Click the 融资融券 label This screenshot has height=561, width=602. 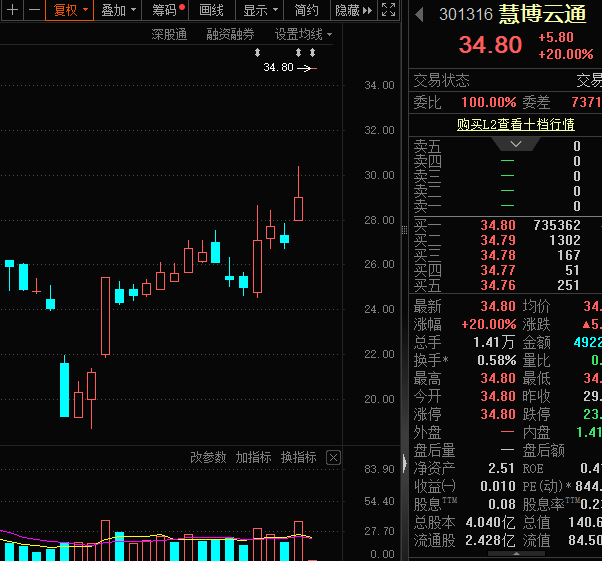click(x=230, y=35)
